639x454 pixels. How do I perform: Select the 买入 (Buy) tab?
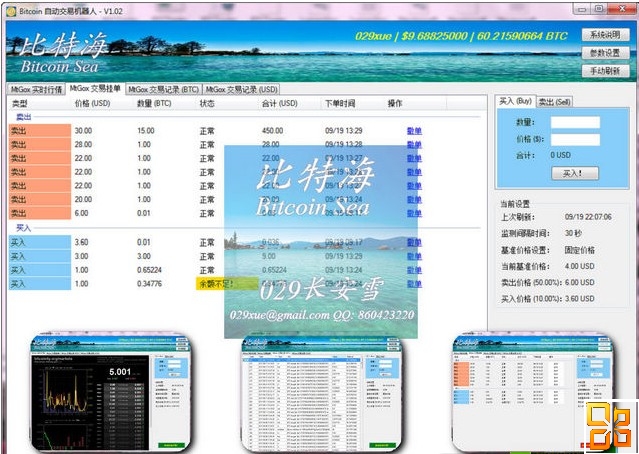coord(514,102)
